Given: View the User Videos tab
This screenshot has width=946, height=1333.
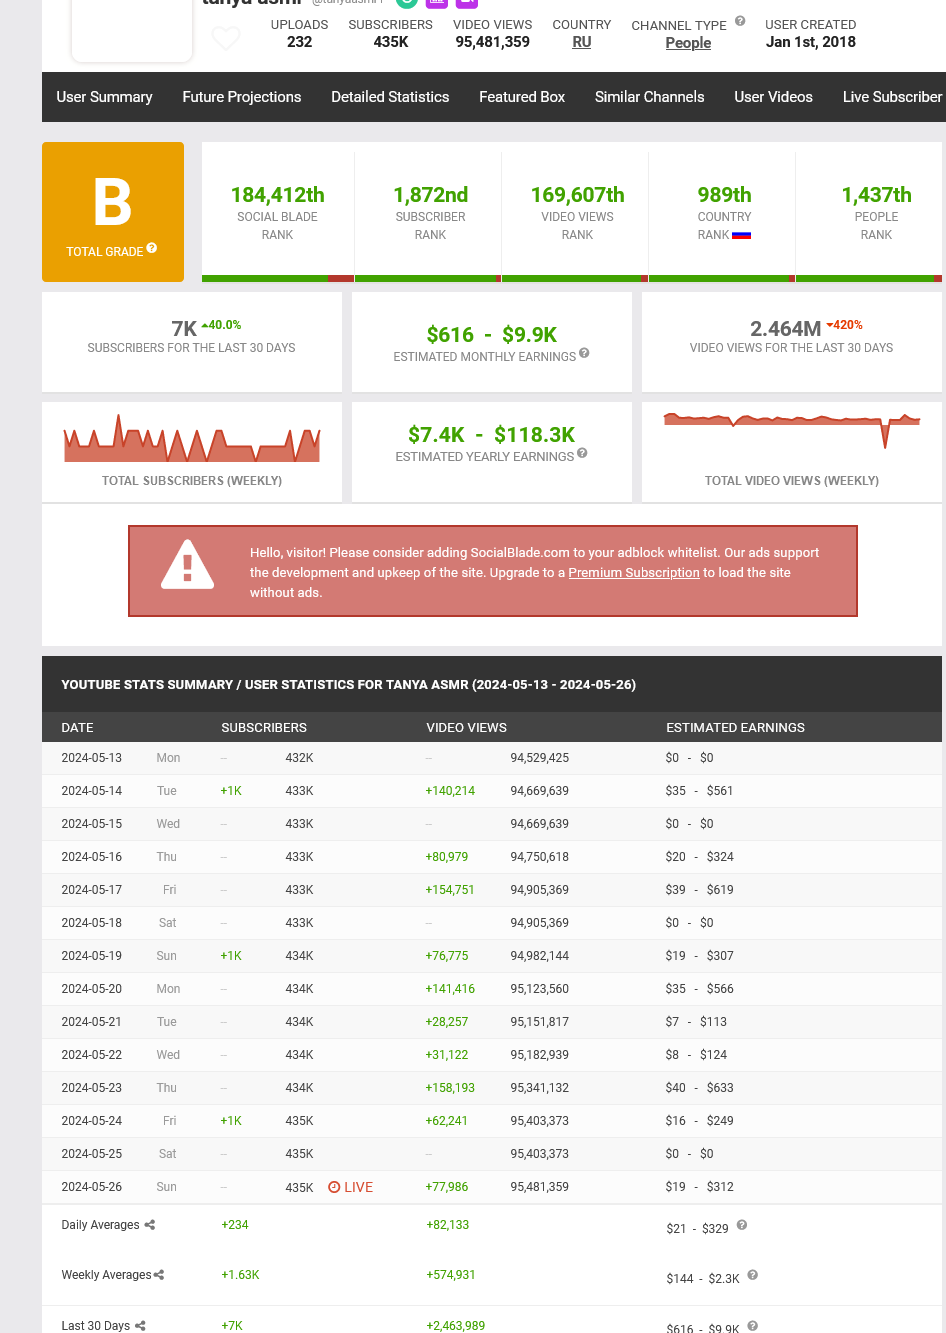Looking at the screenshot, I should [x=774, y=97].
